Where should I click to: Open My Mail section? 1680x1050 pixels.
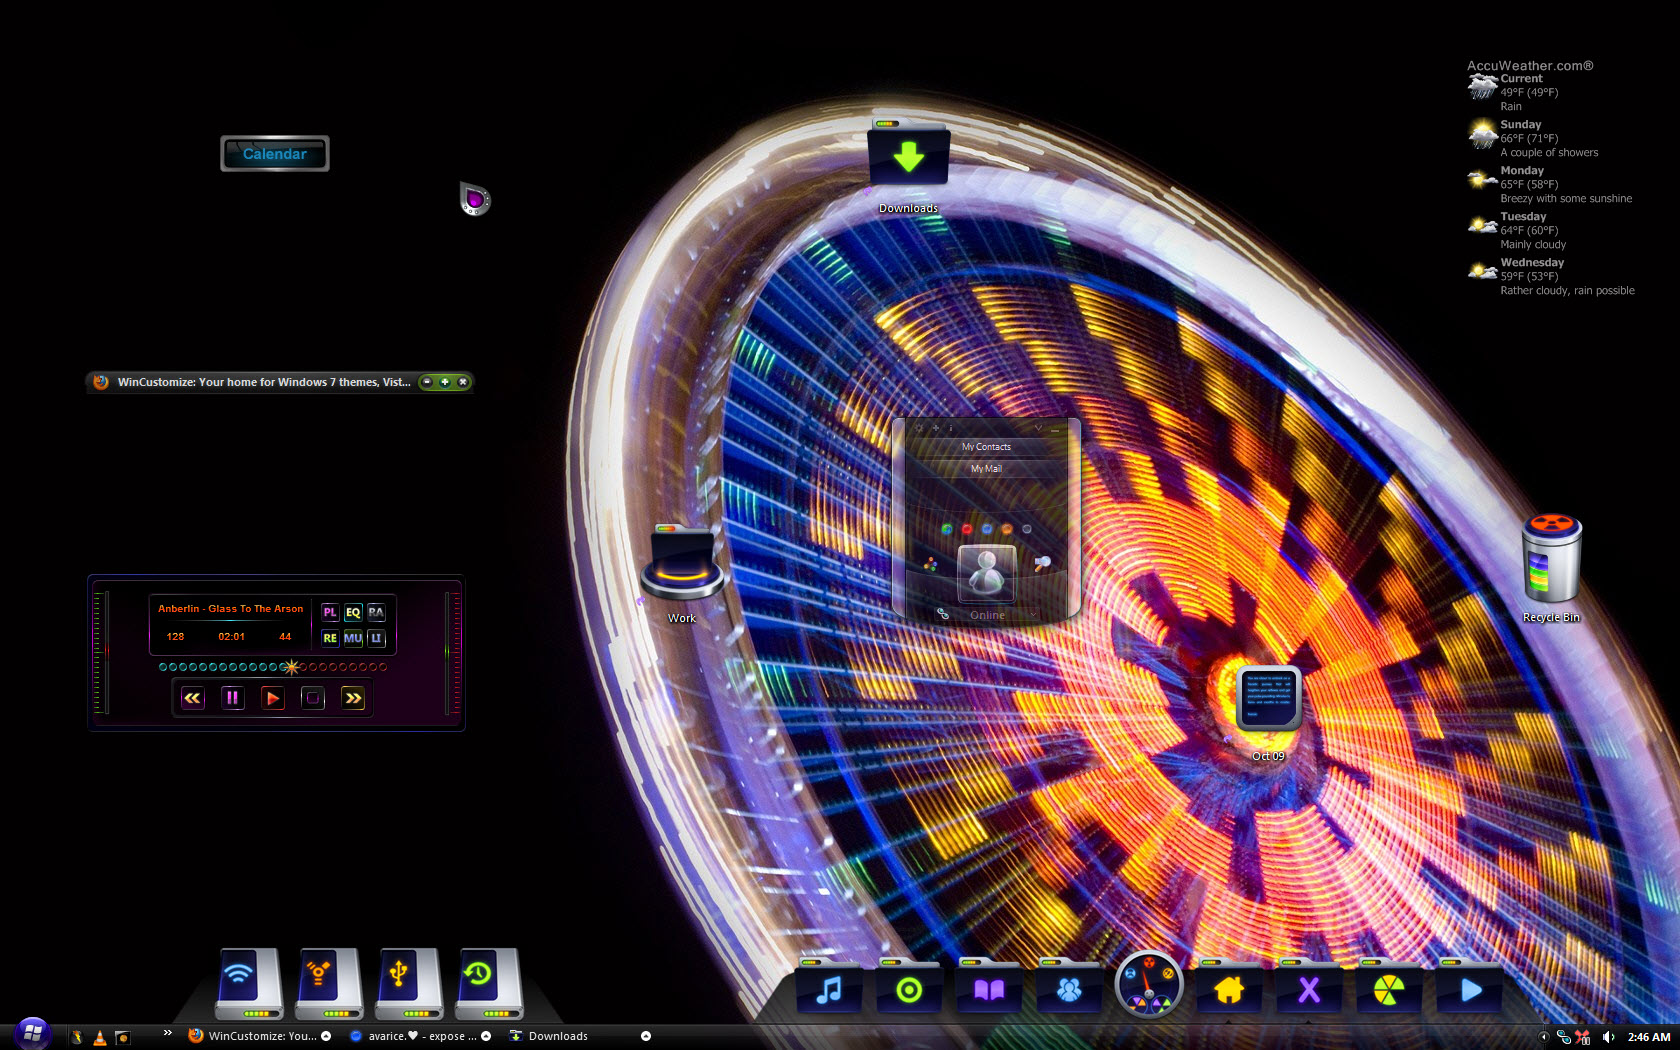tap(986, 469)
